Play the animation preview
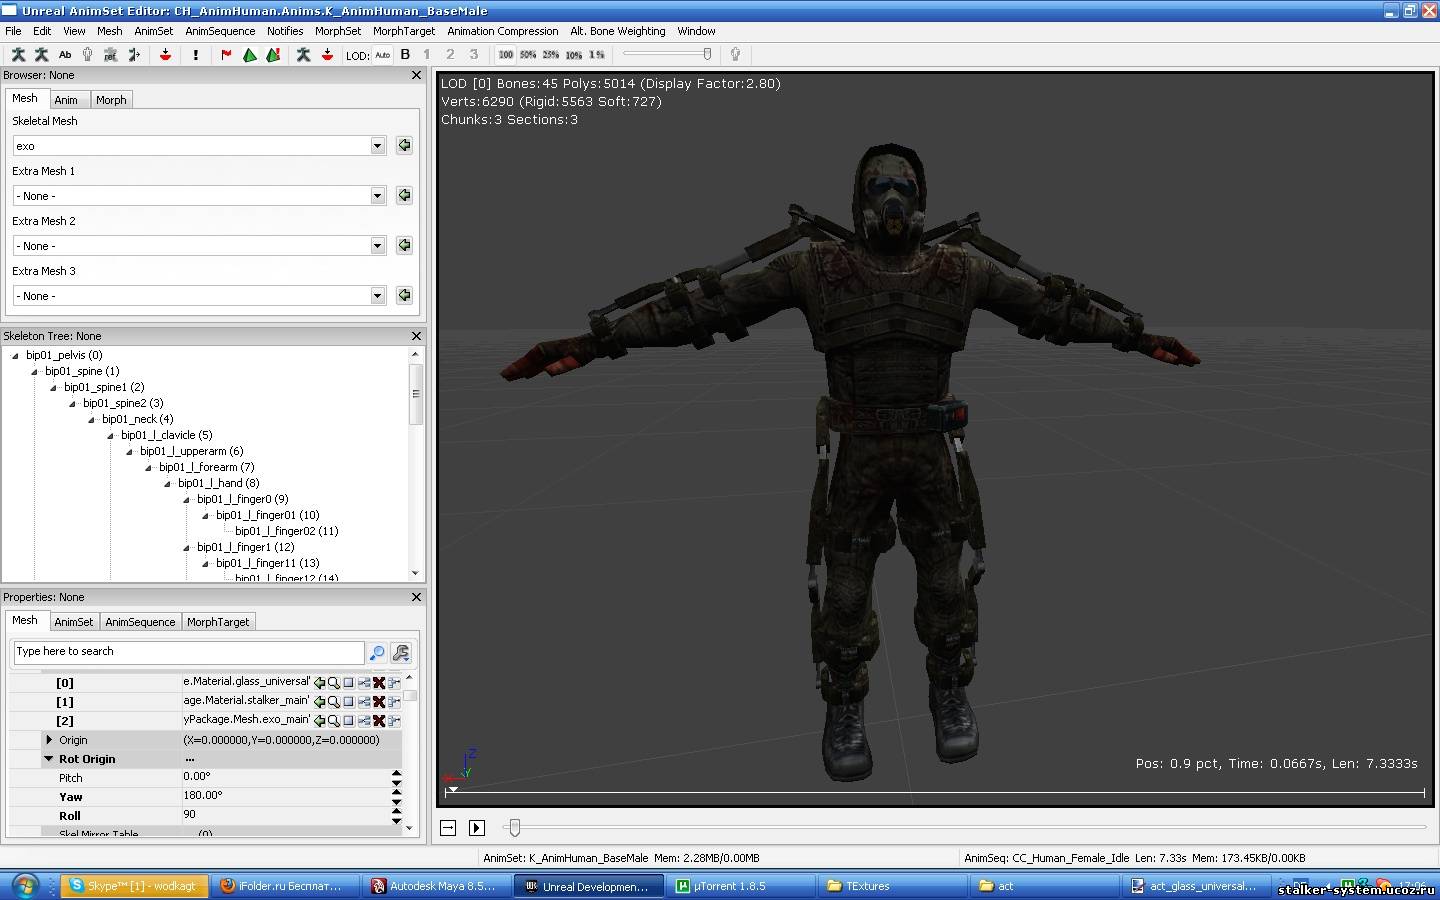 pyautogui.click(x=477, y=828)
